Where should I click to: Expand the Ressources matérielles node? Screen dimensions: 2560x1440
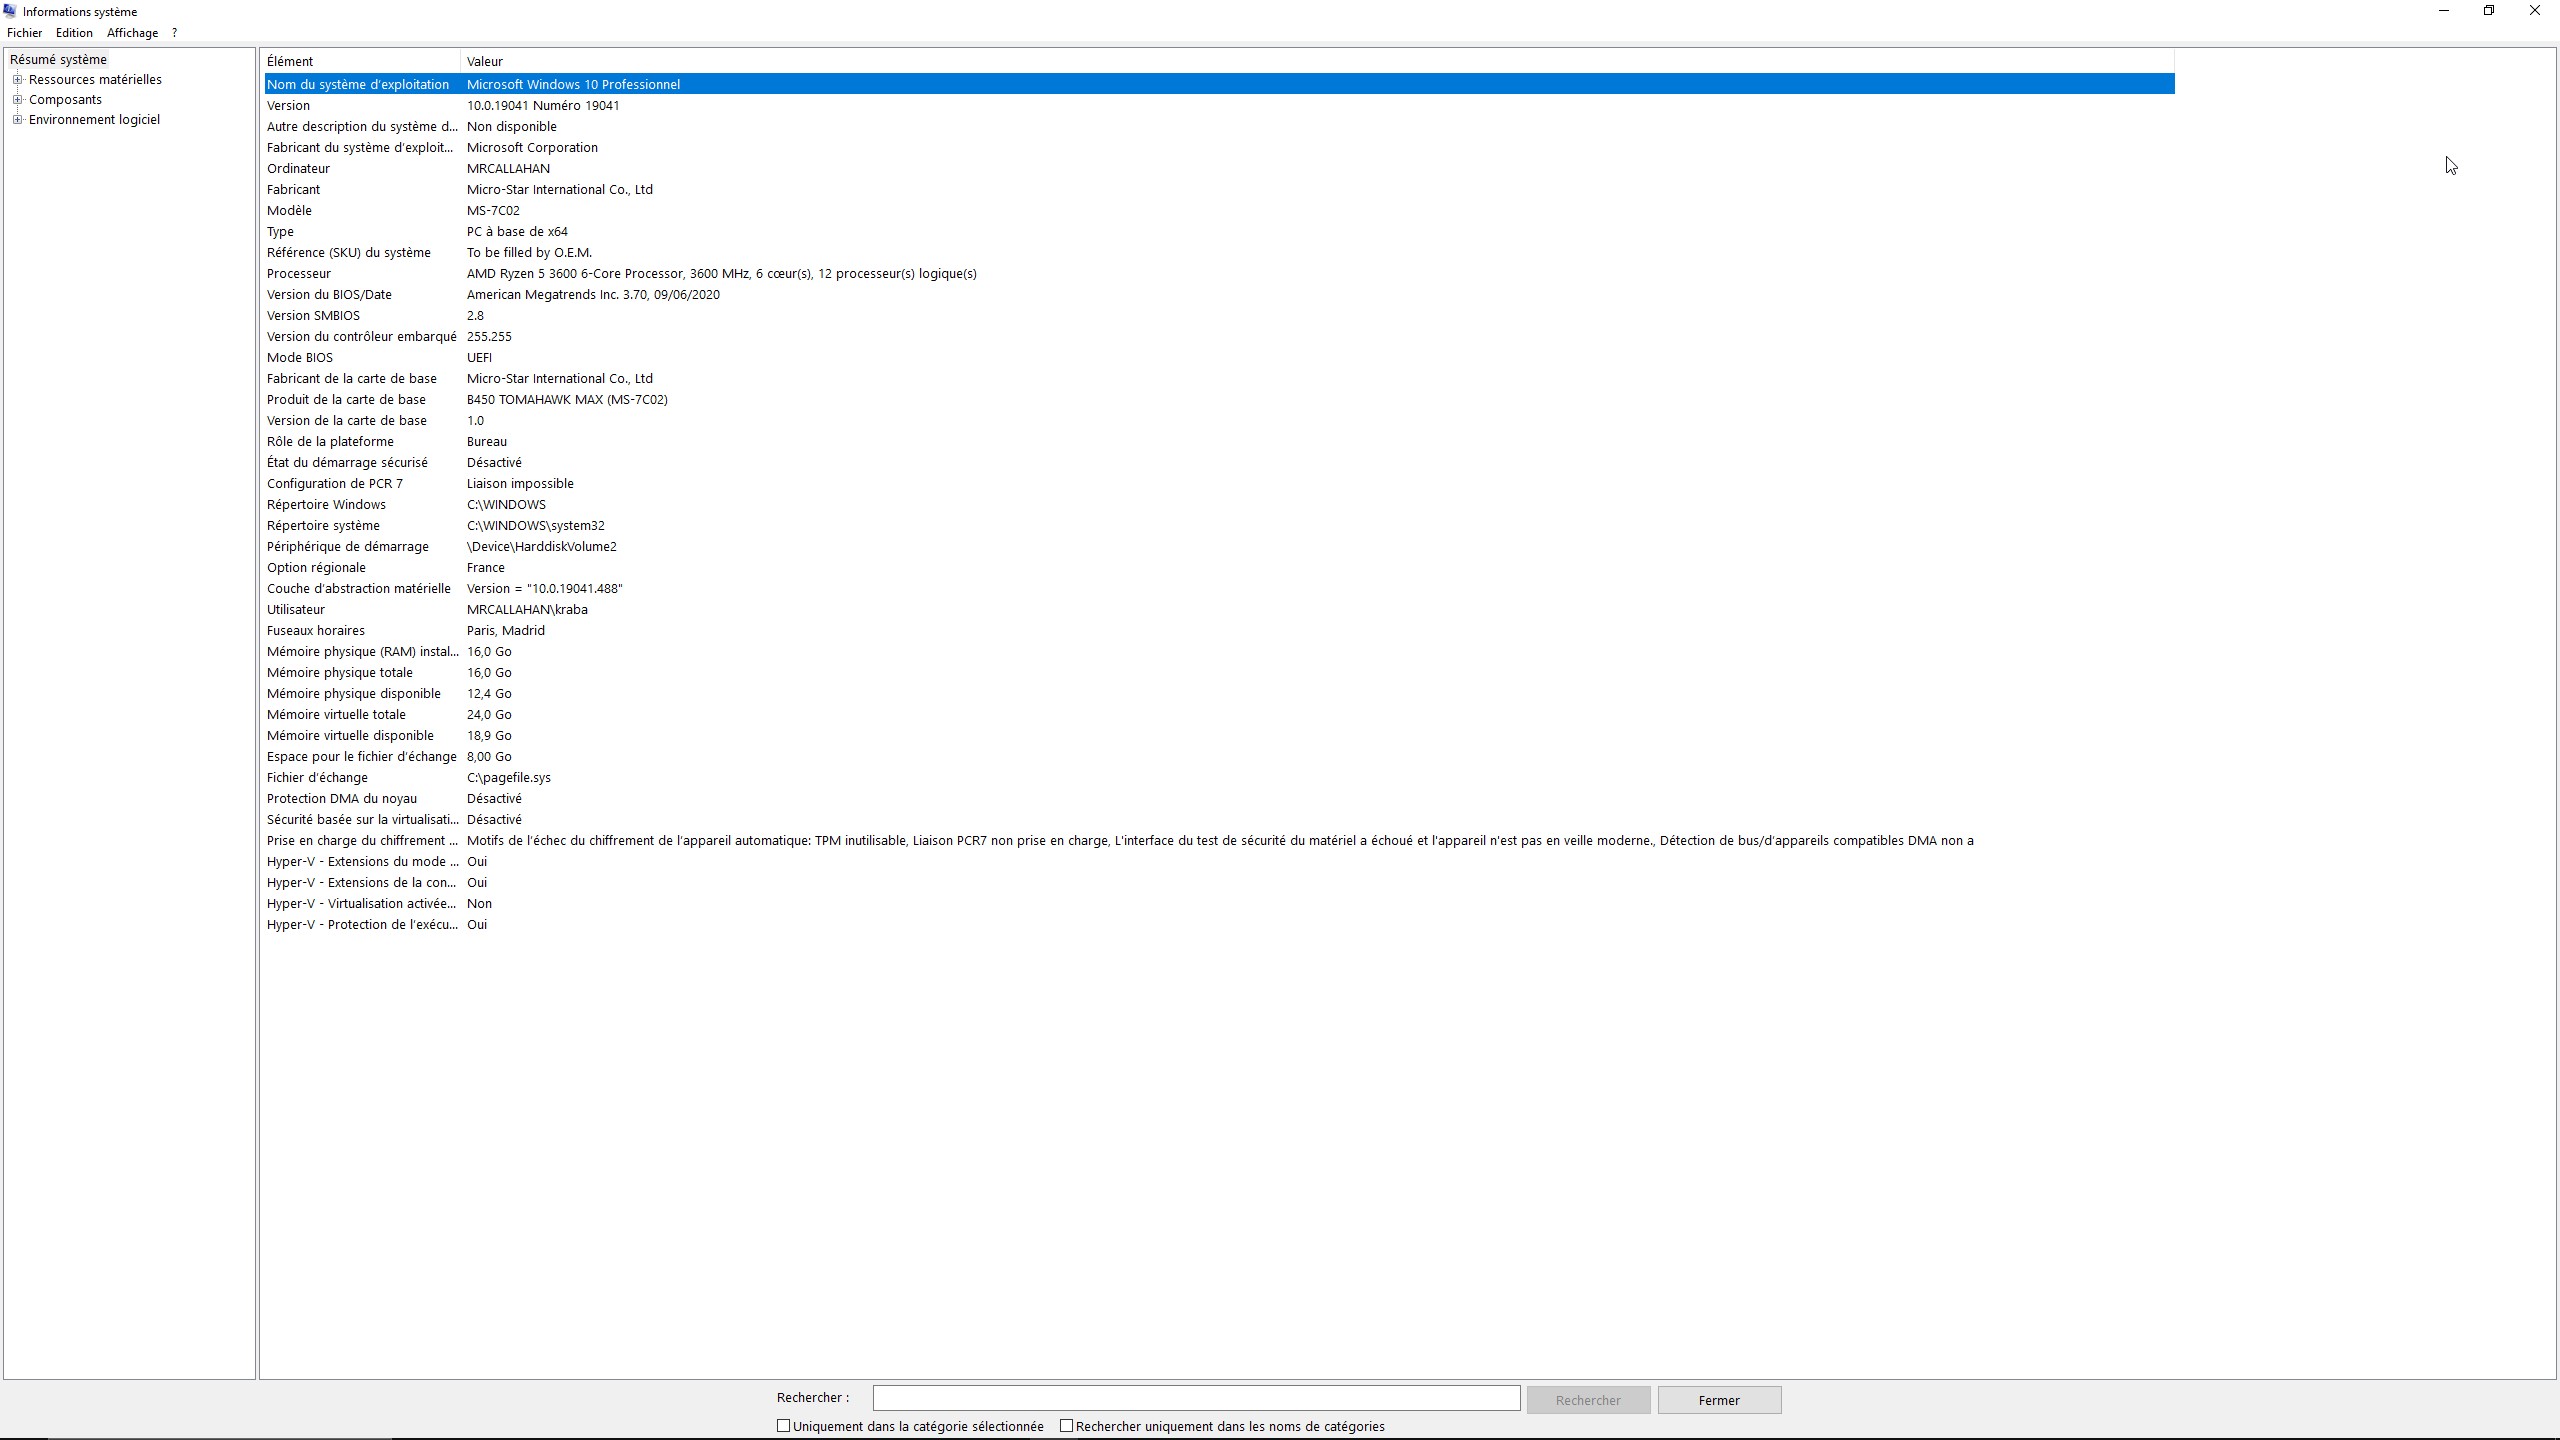17,80
